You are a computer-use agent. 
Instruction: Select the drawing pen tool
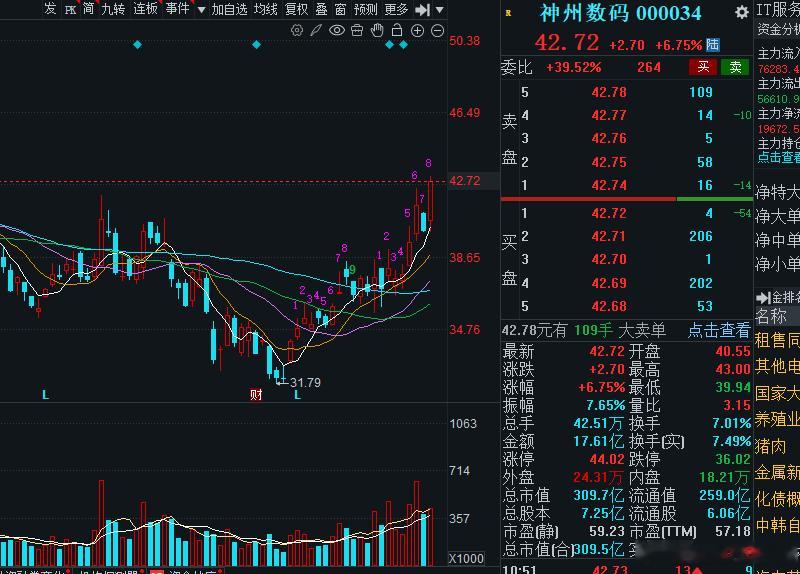(316, 31)
